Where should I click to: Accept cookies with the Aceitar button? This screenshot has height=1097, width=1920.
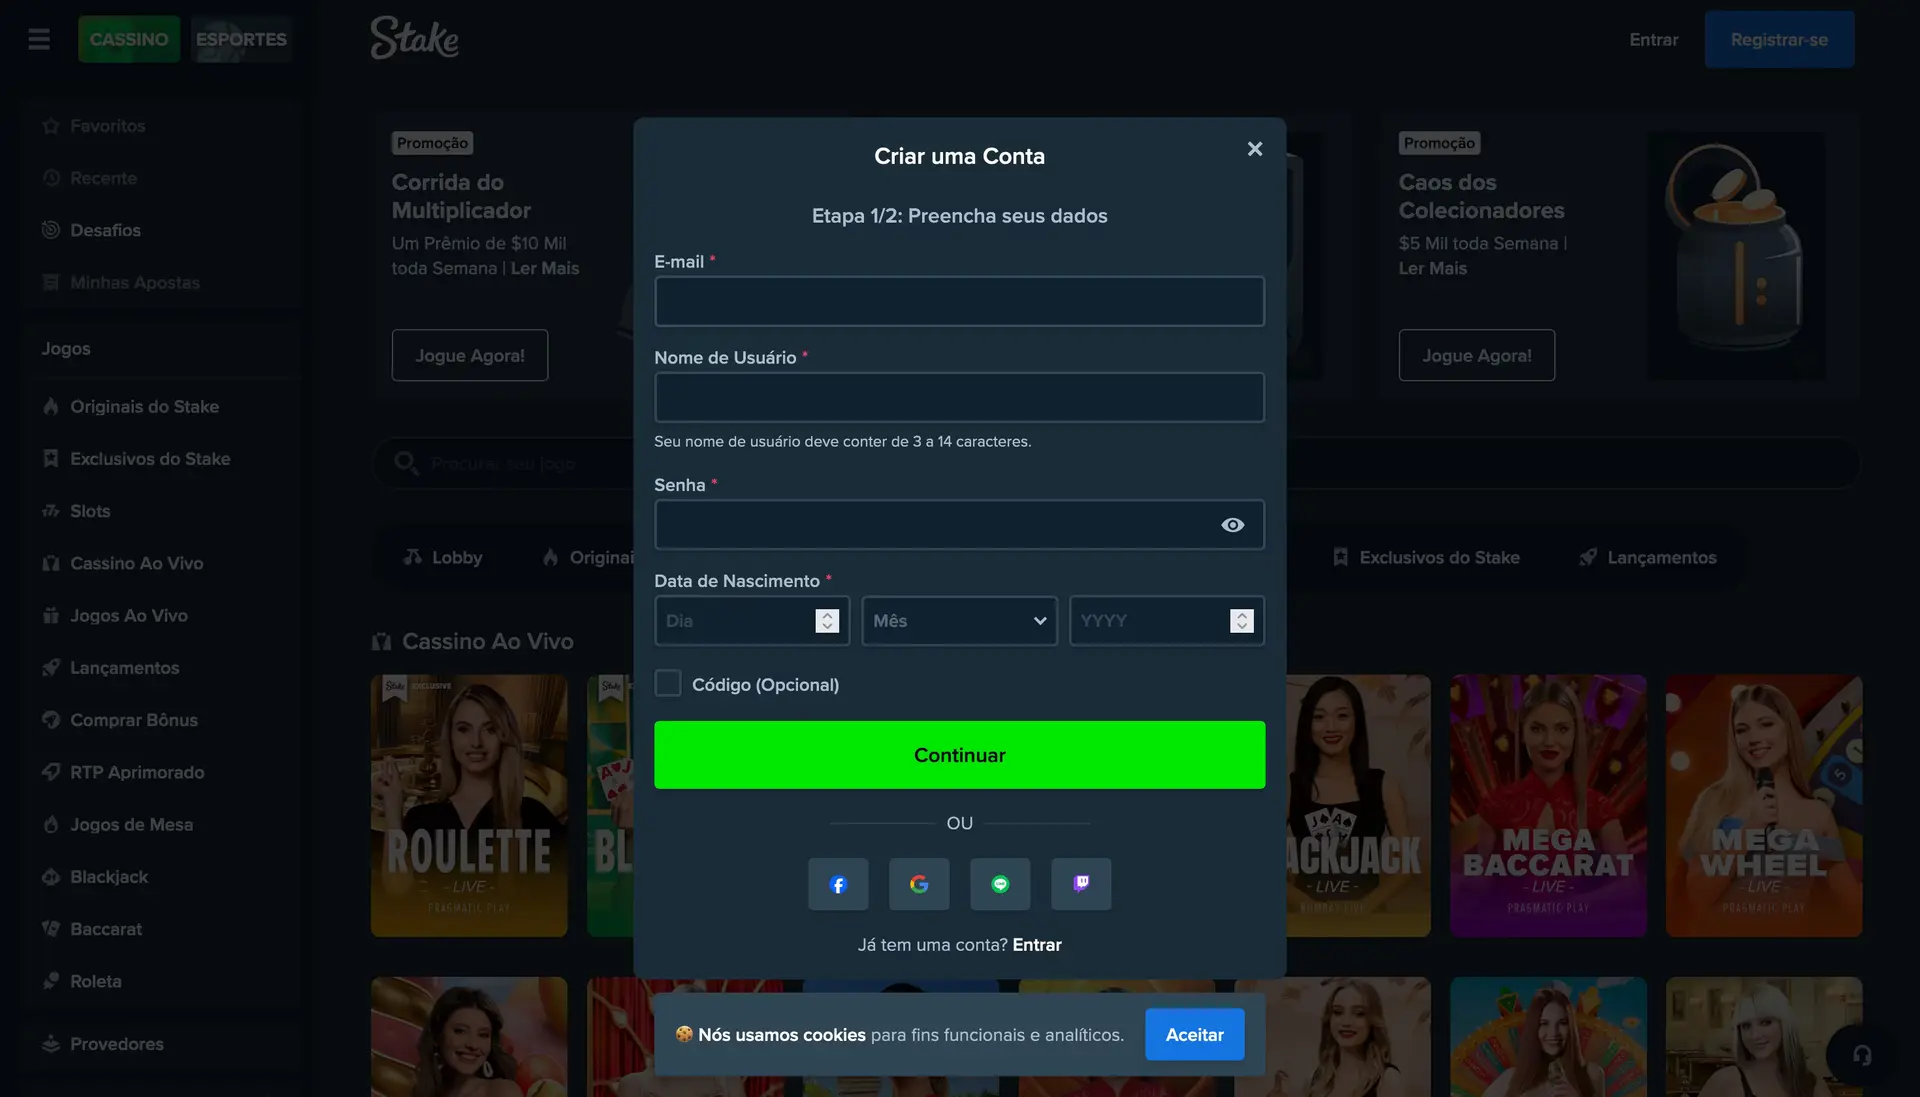(x=1194, y=1035)
